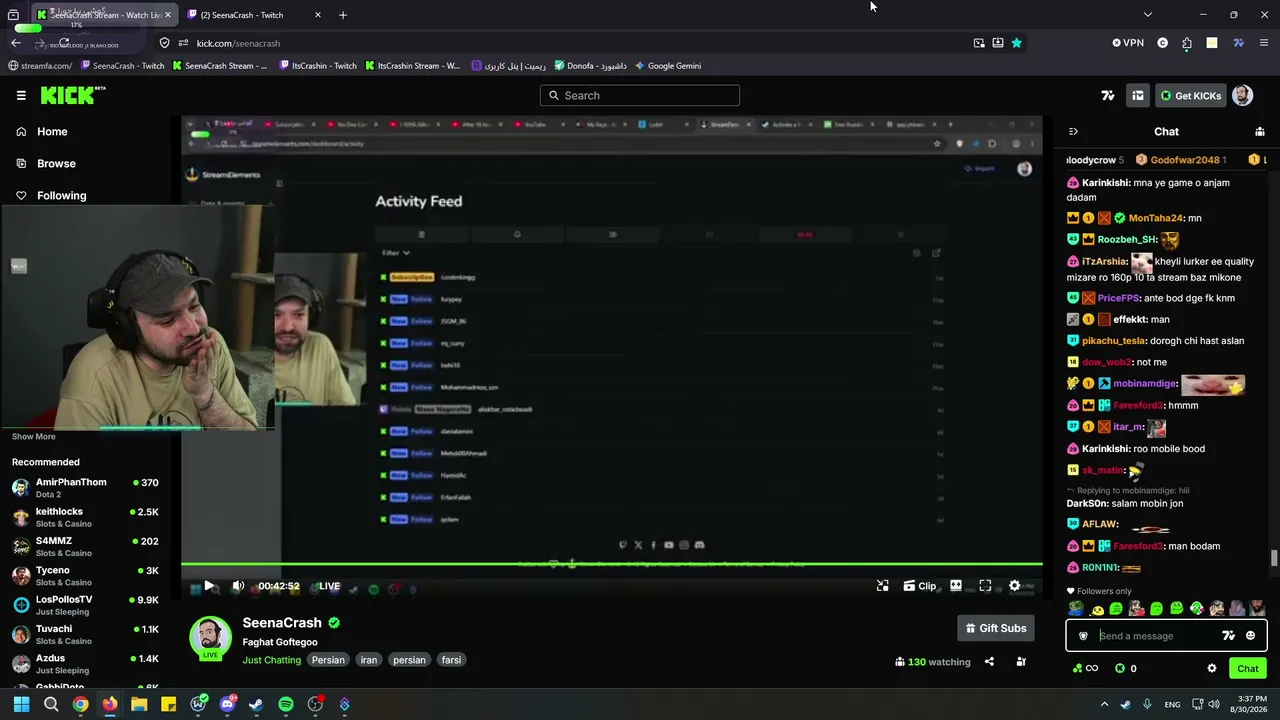The image size is (1280, 720).
Task: Jump to LIVE in the player
Action: point(329,586)
